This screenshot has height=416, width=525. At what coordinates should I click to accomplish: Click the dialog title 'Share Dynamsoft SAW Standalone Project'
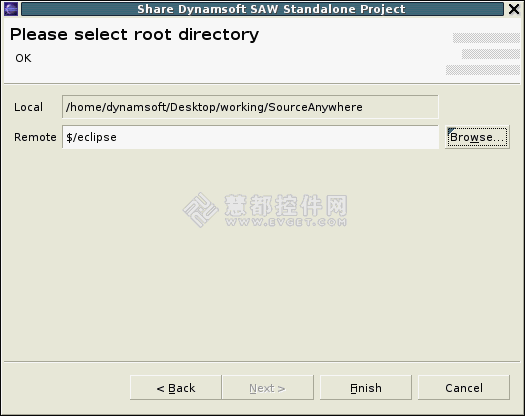(x=271, y=9)
